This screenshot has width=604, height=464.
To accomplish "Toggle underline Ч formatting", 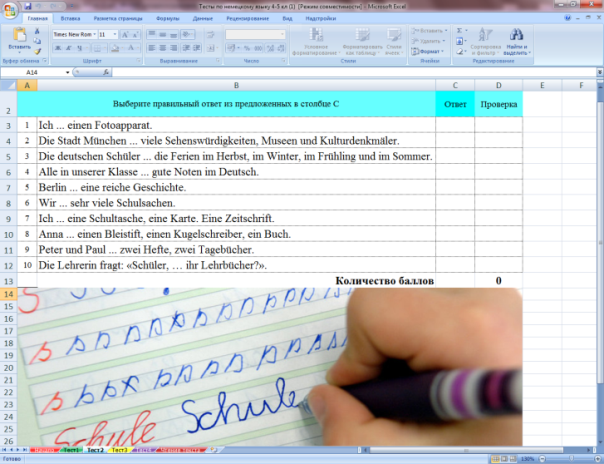I will coord(79,48).
